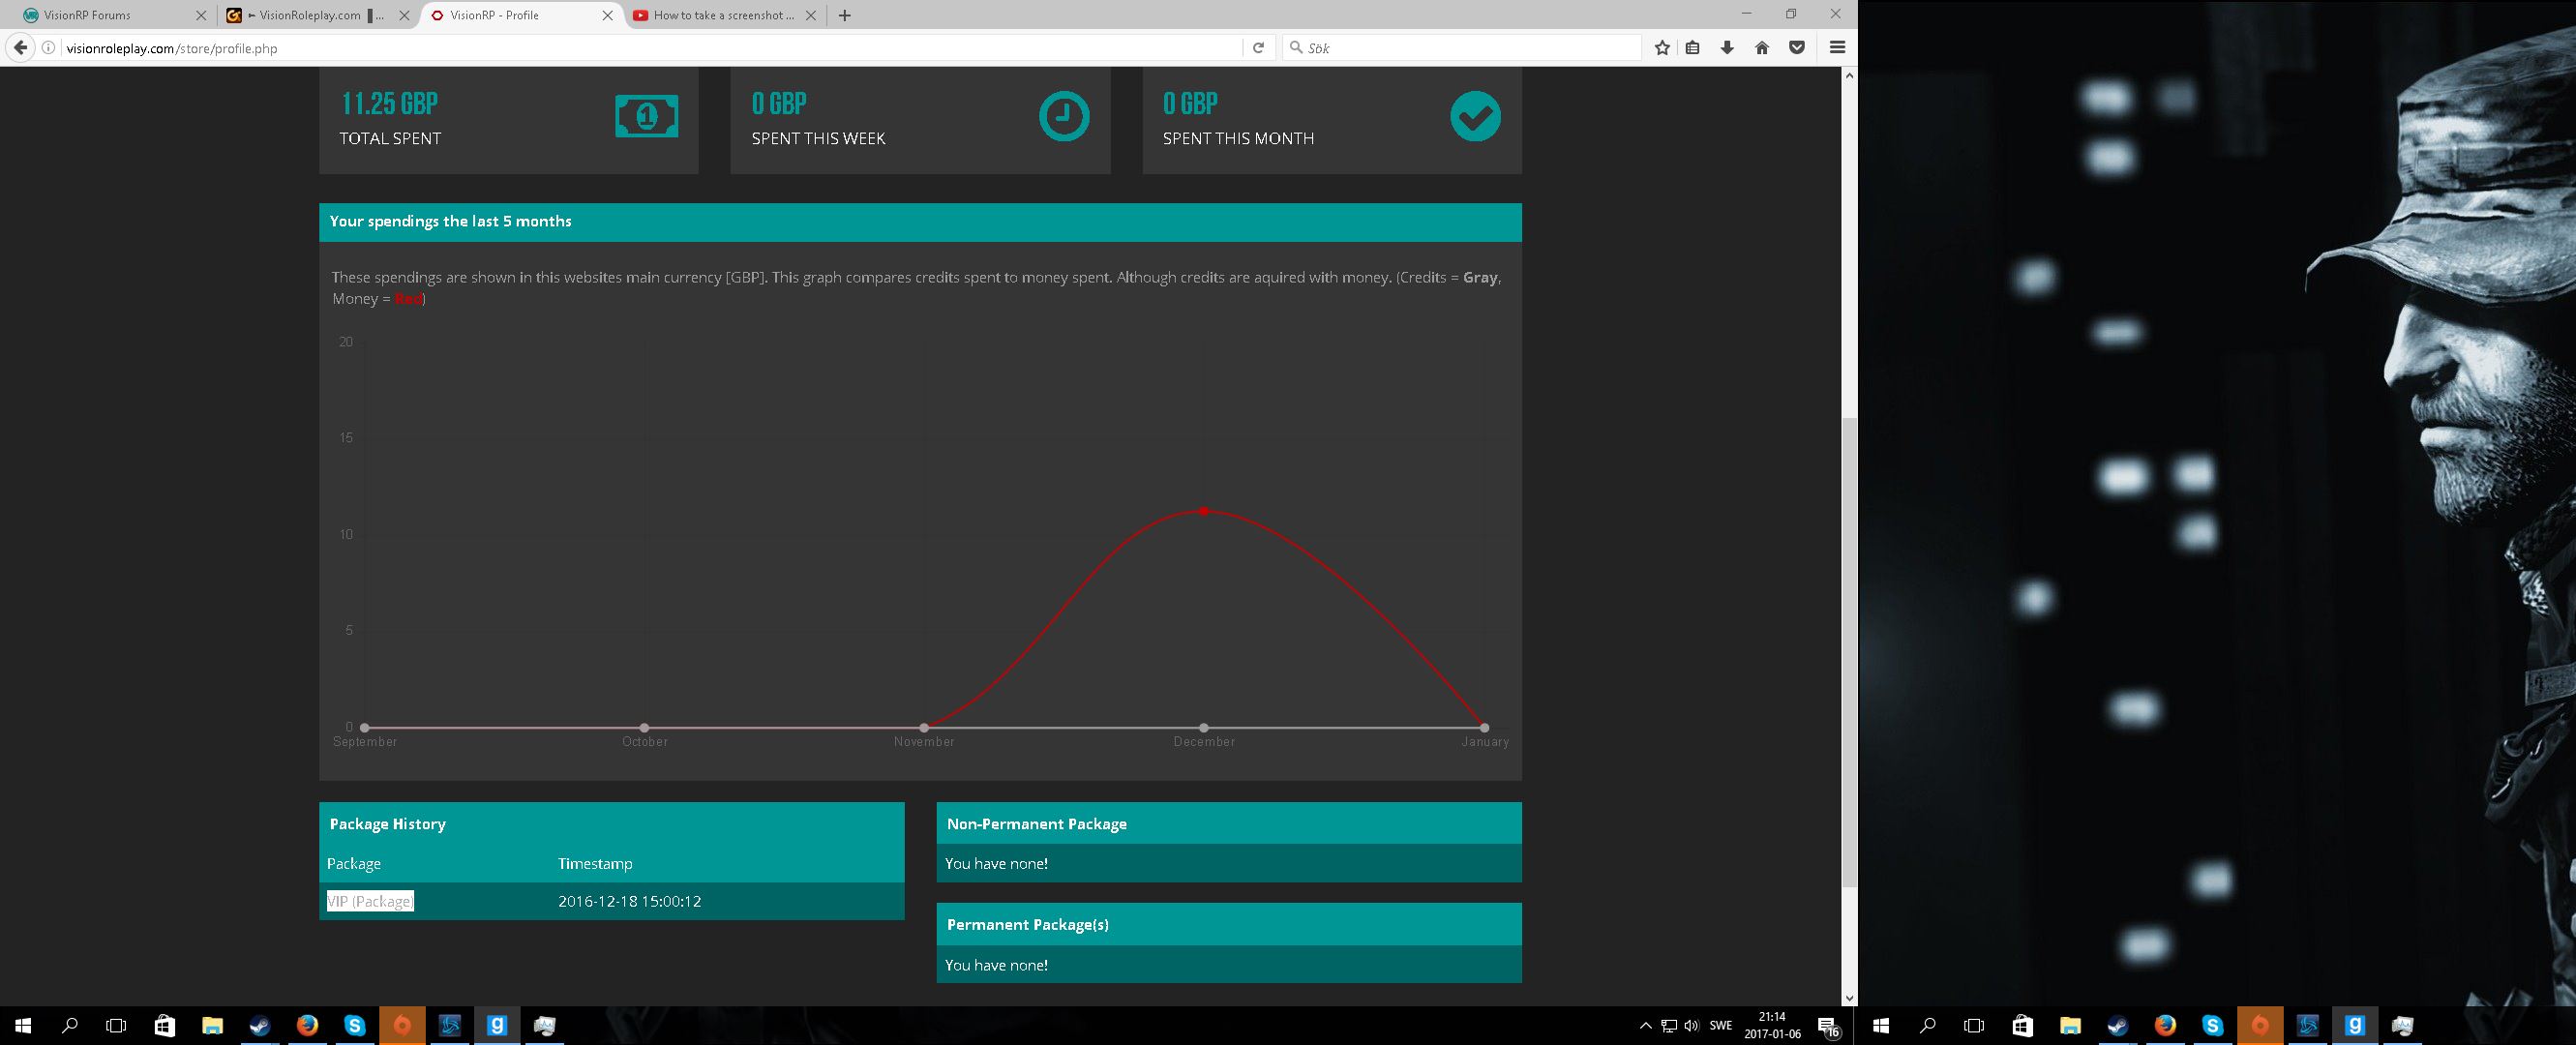Select the VIP (Package) entry in Package History

(x=370, y=901)
